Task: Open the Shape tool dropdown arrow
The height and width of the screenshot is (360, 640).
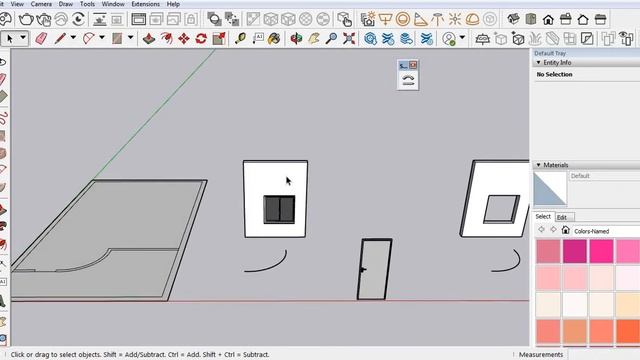Action: click(131, 38)
